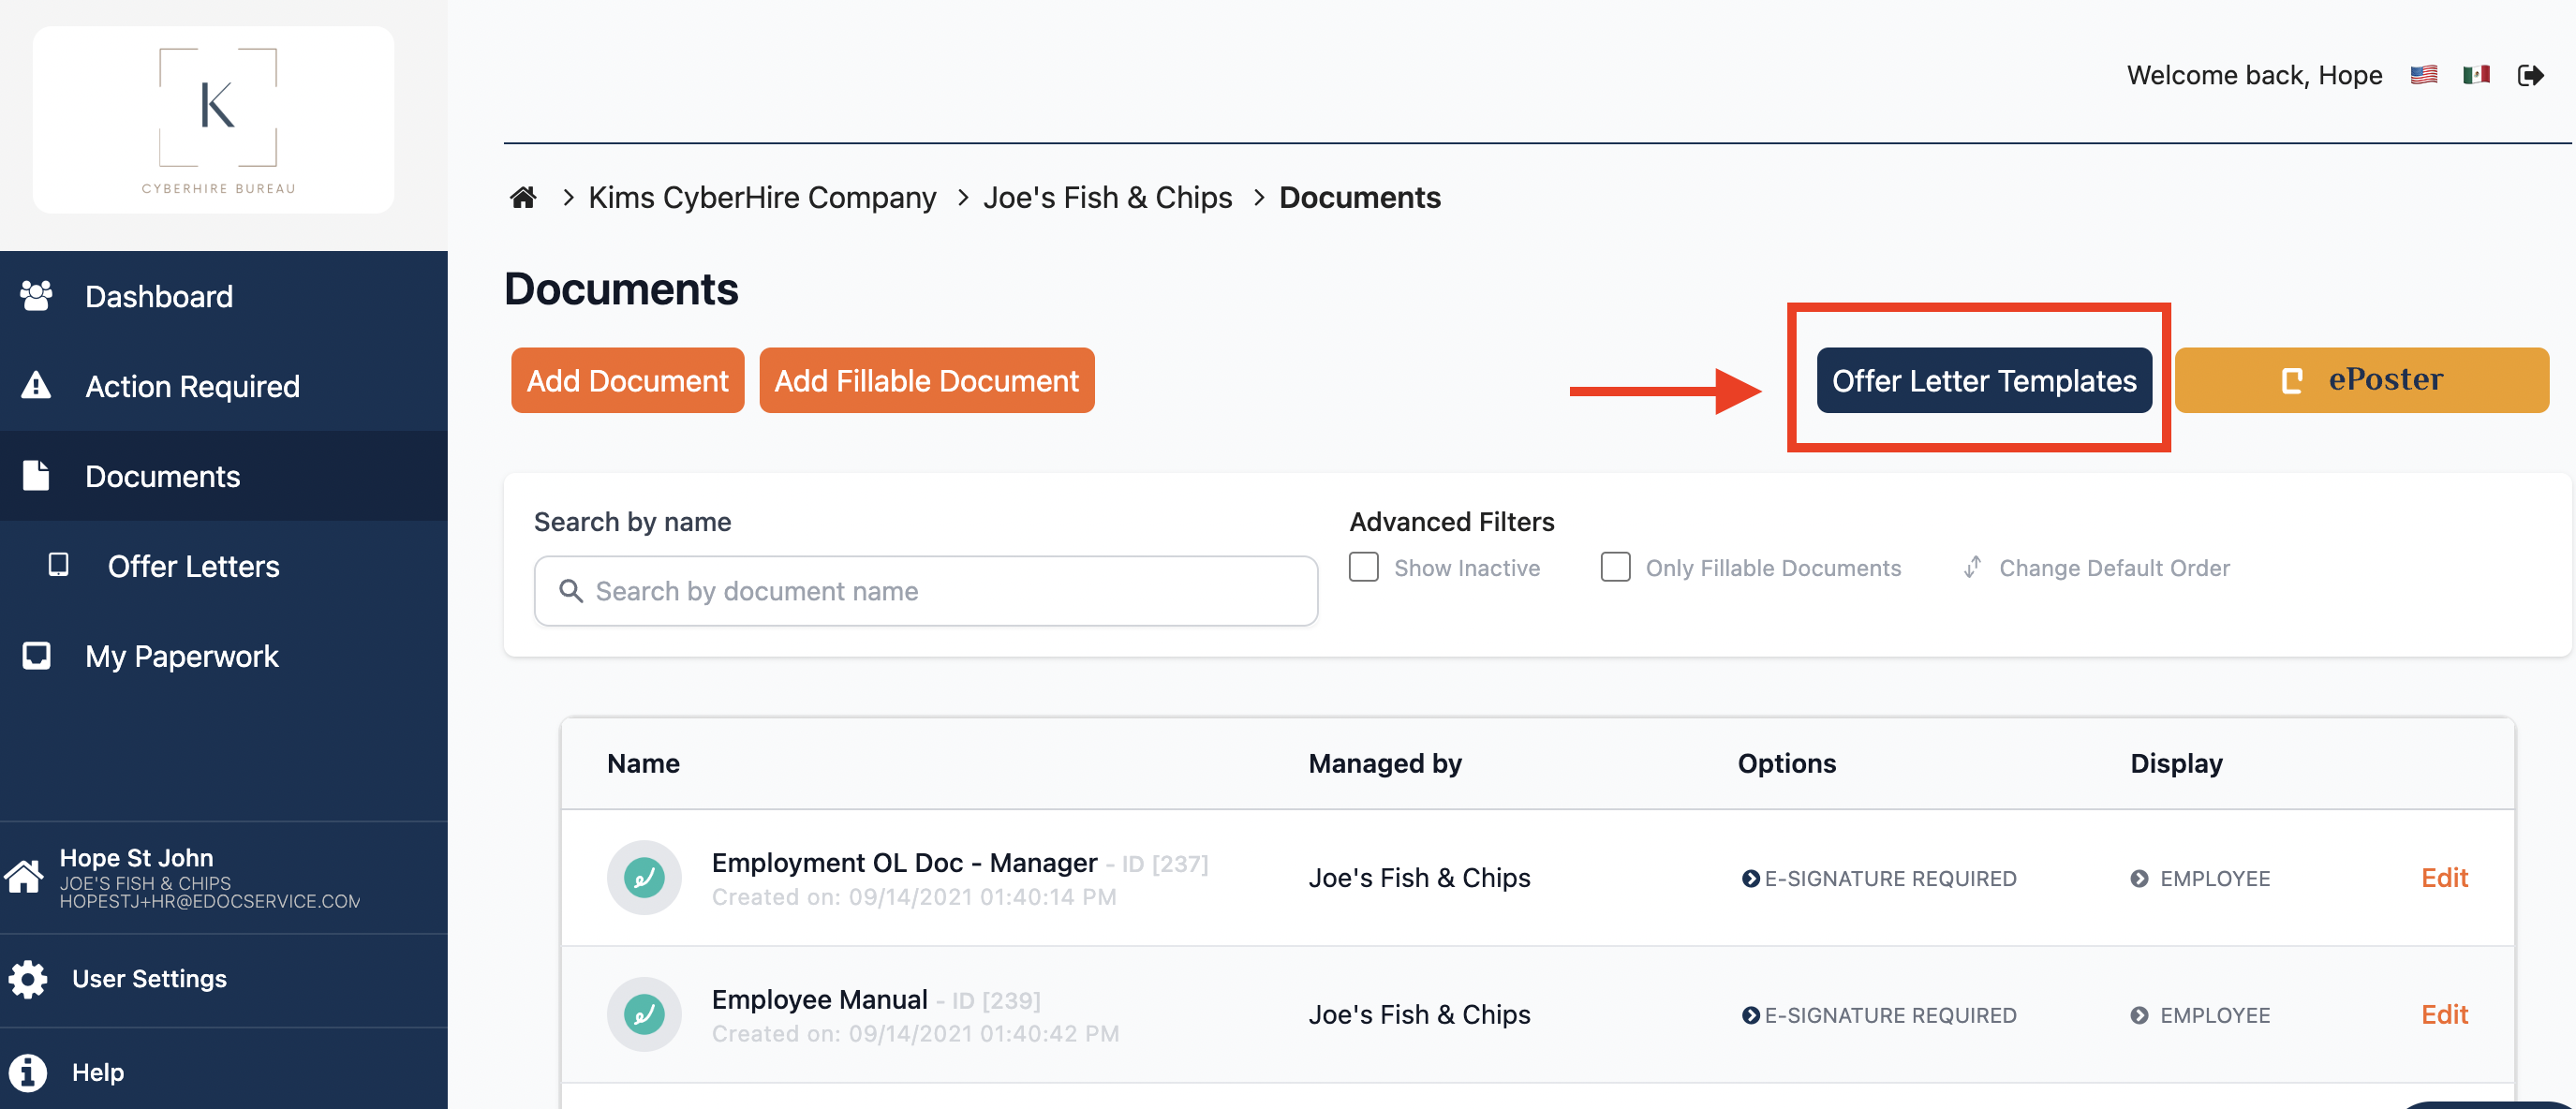
Task: Click the Documents breadcrumb text
Action: point(1360,197)
